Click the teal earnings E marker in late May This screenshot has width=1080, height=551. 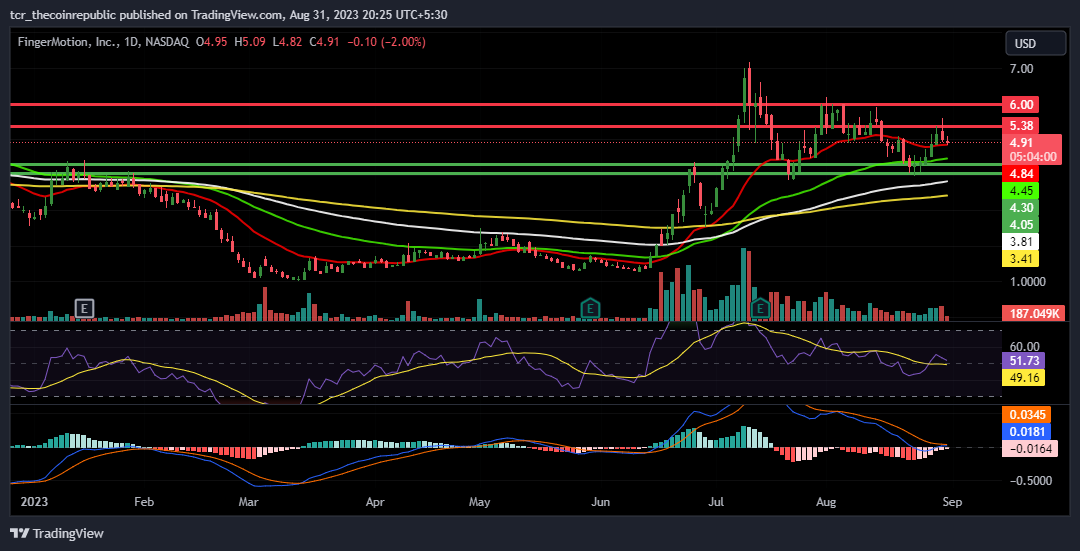click(589, 307)
